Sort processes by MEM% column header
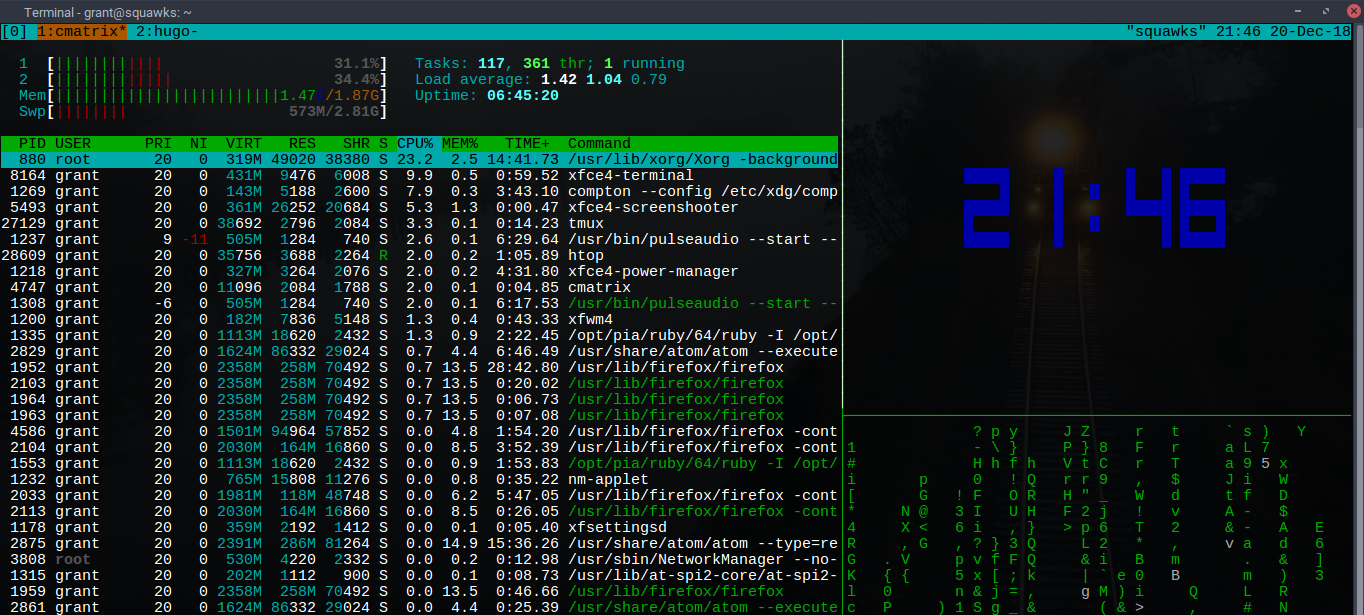This screenshot has height=615, width=1364. tap(461, 144)
